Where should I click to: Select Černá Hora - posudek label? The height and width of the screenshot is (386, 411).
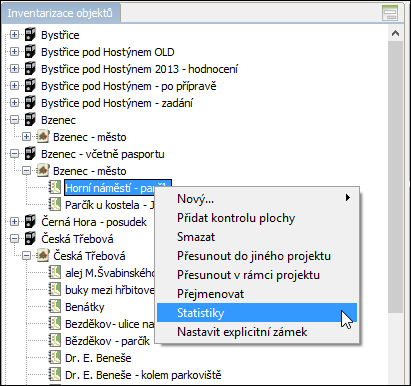point(94,222)
